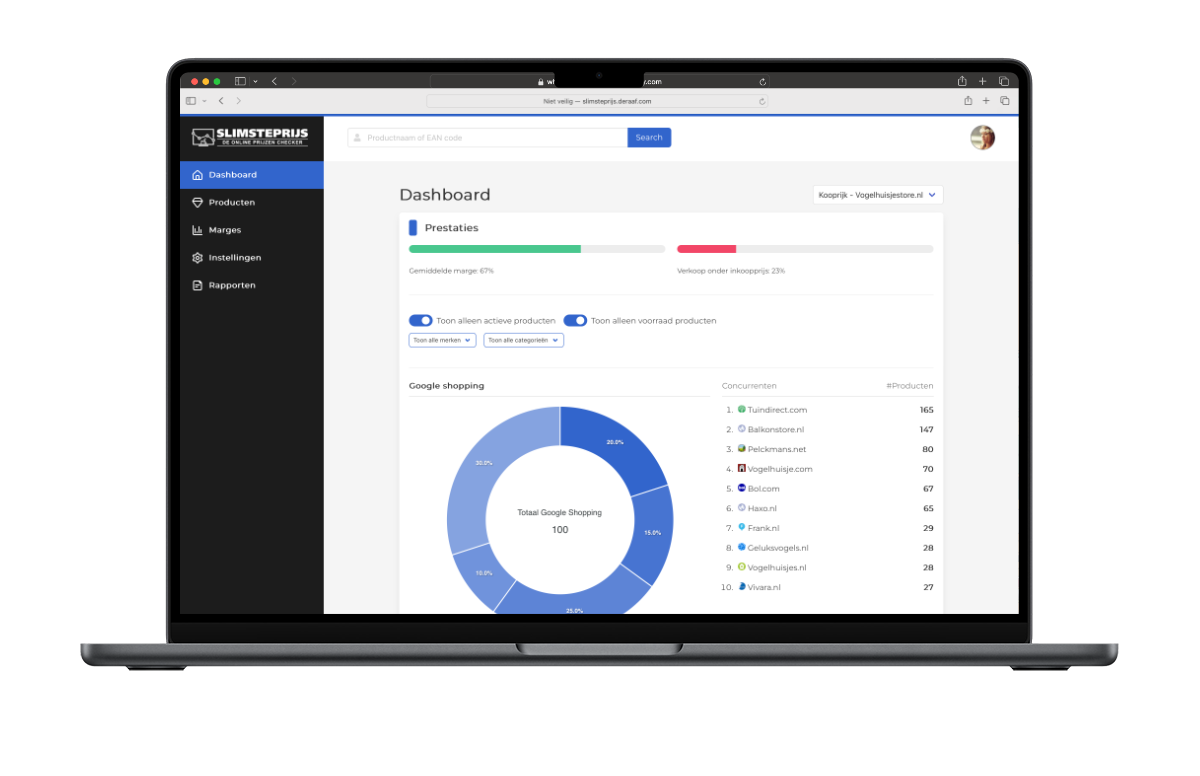Viewport: 1200px width, 776px height.
Task: Open the 'Toon alle merken' dropdown
Action: tap(442, 340)
